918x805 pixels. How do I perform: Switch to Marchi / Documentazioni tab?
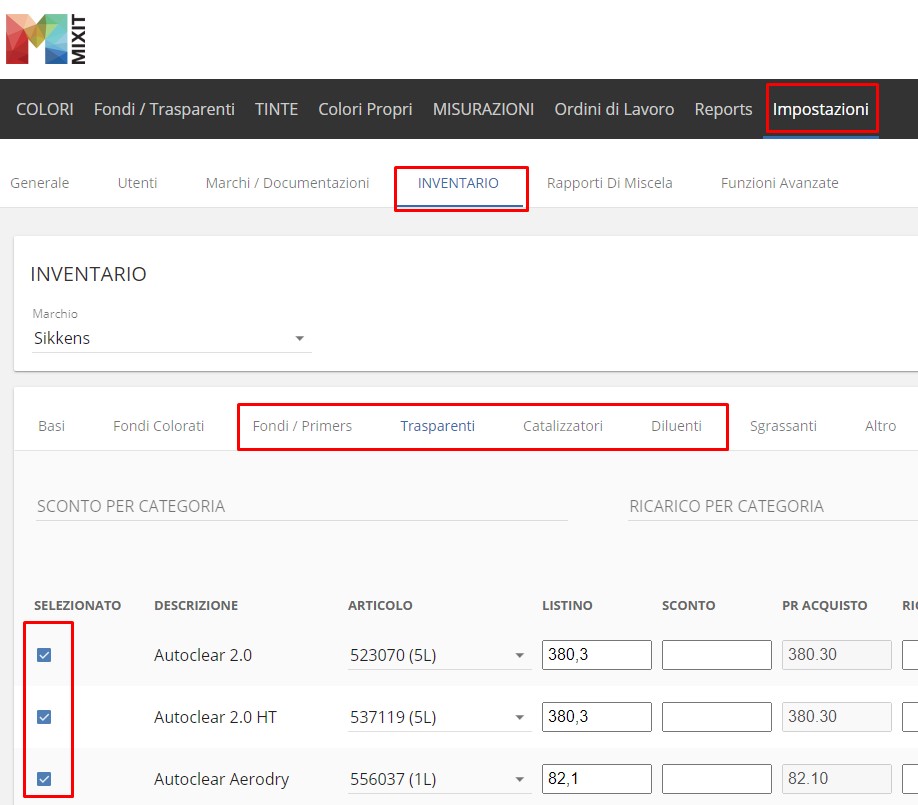tap(287, 183)
